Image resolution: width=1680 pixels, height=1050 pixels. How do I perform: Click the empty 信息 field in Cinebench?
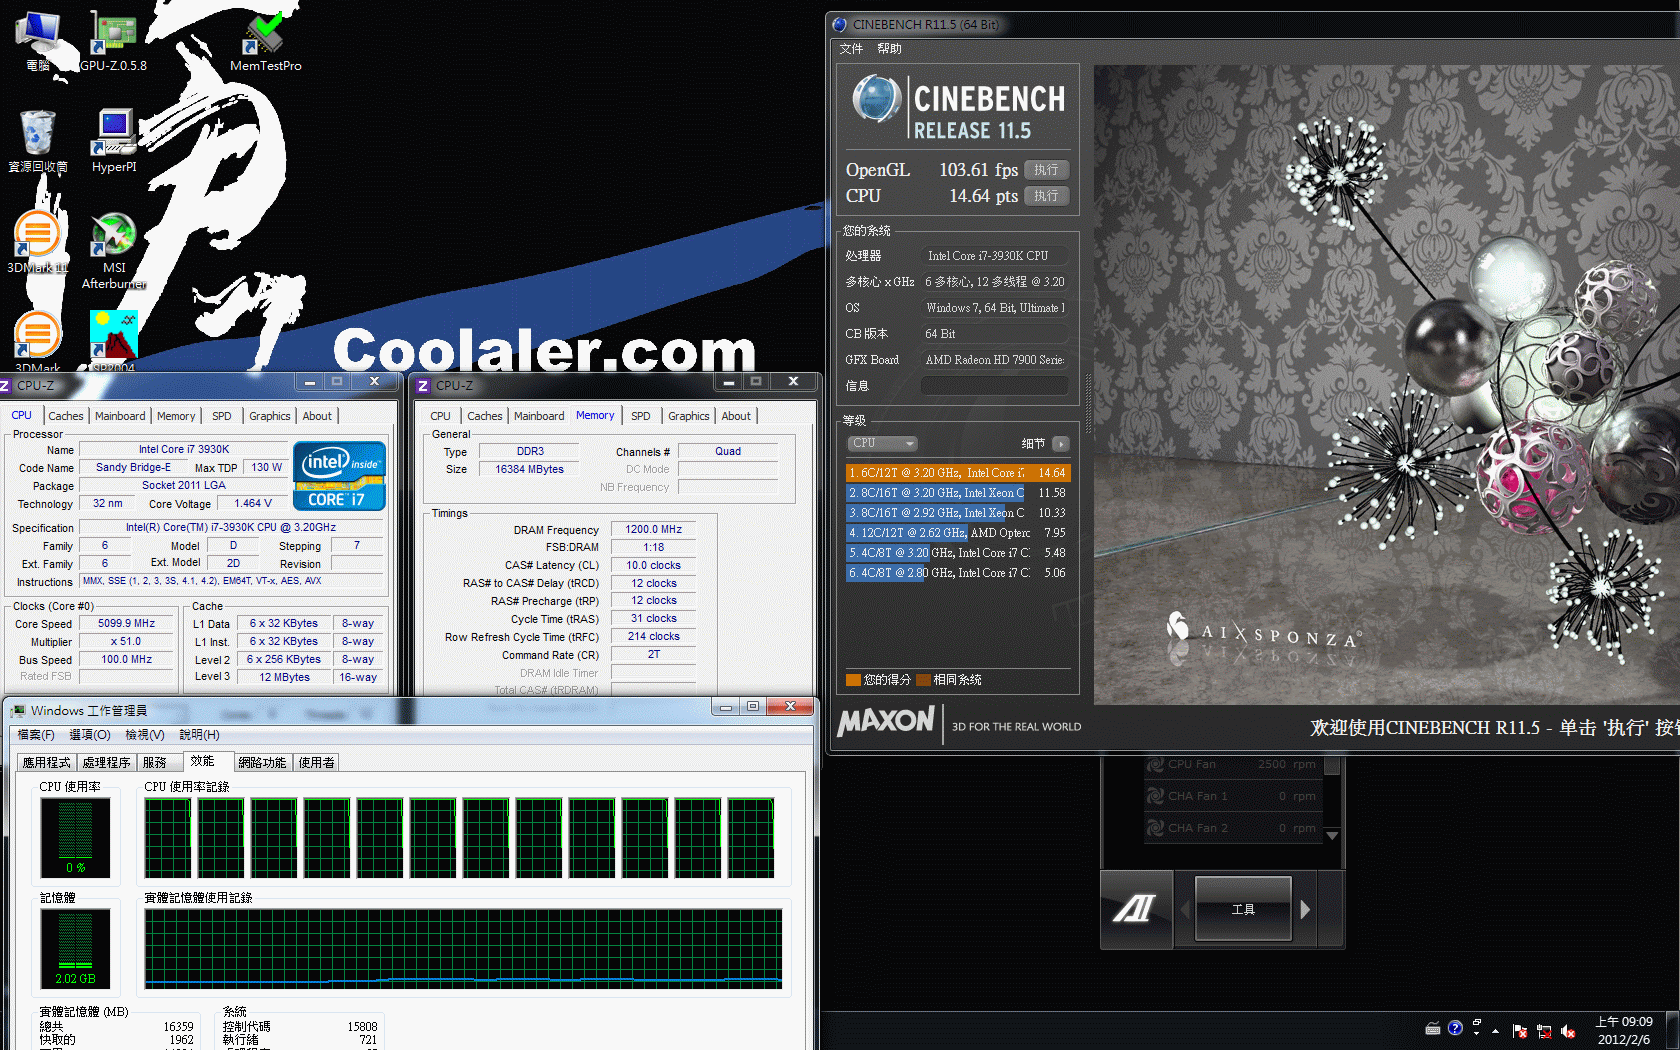[x=994, y=386]
